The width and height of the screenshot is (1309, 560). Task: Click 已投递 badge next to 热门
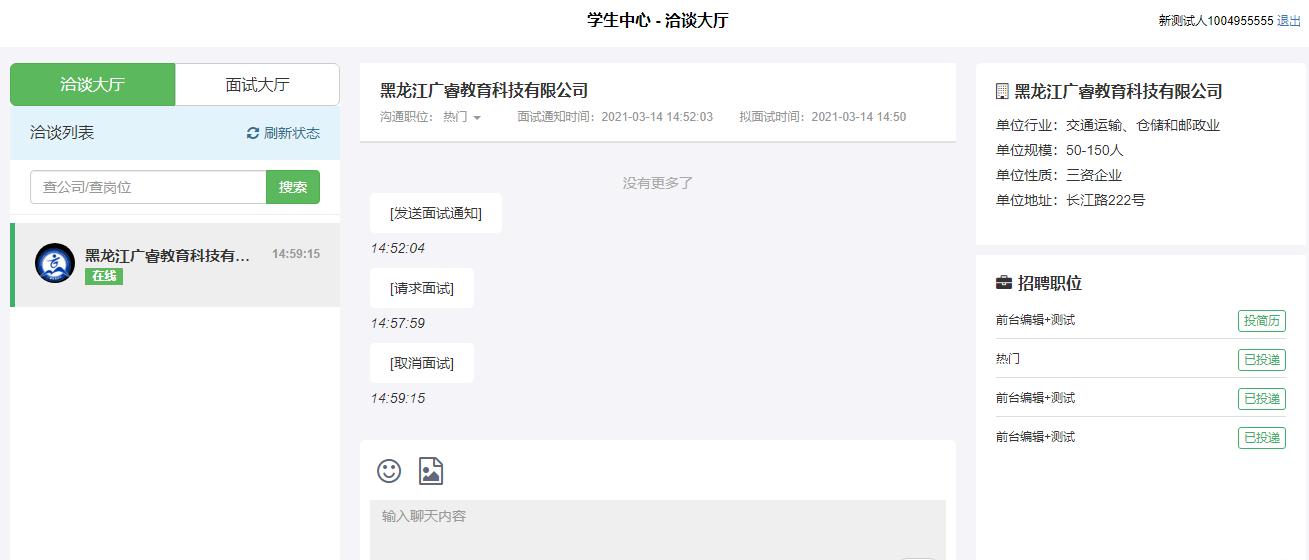coord(1261,359)
